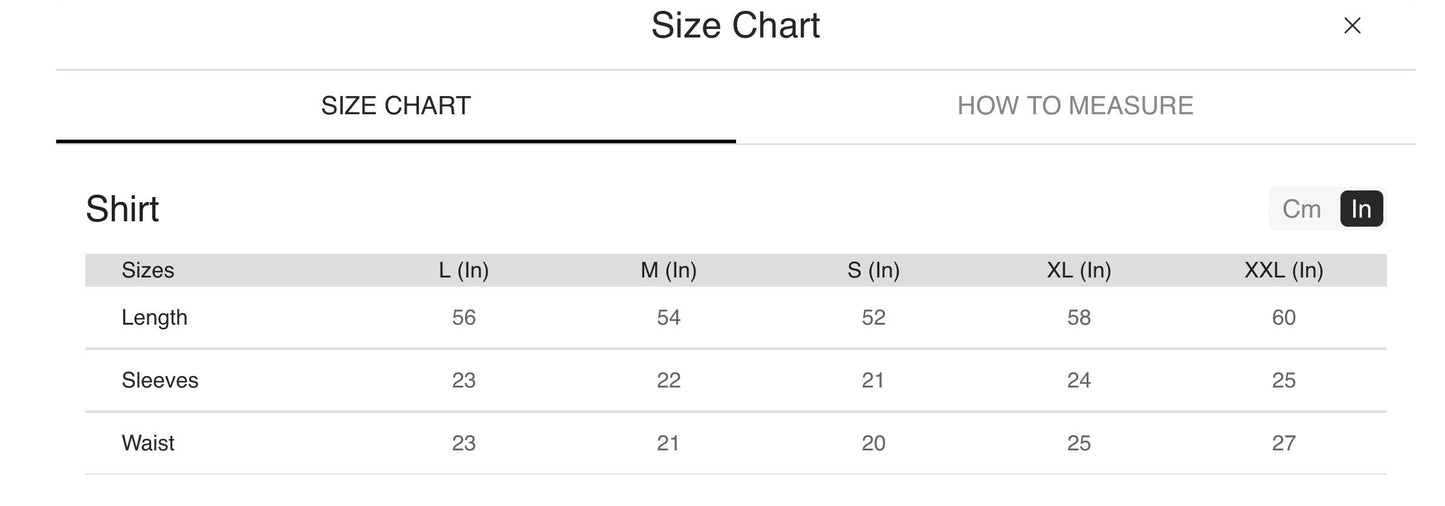Click the S length value 52
The height and width of the screenshot is (506, 1445).
(x=873, y=317)
